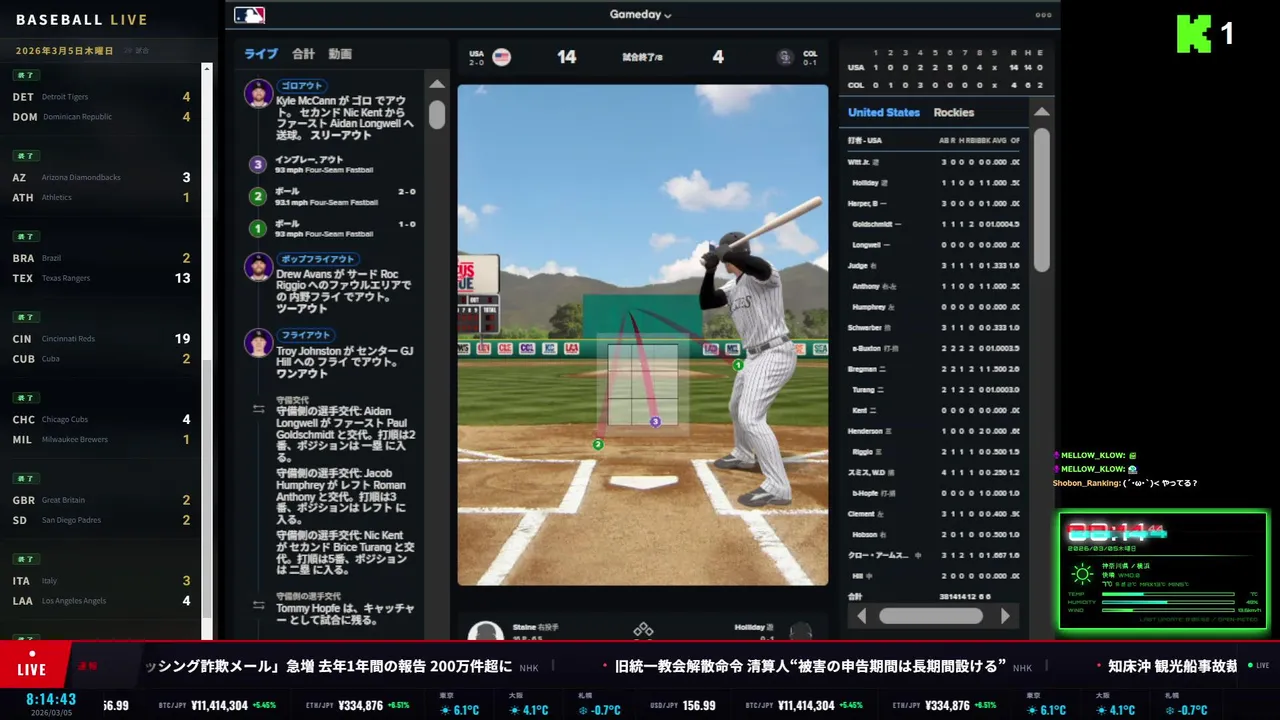Click pitcher Staine's avatar below field
Viewport: 1280px width, 720px height.
486,631
